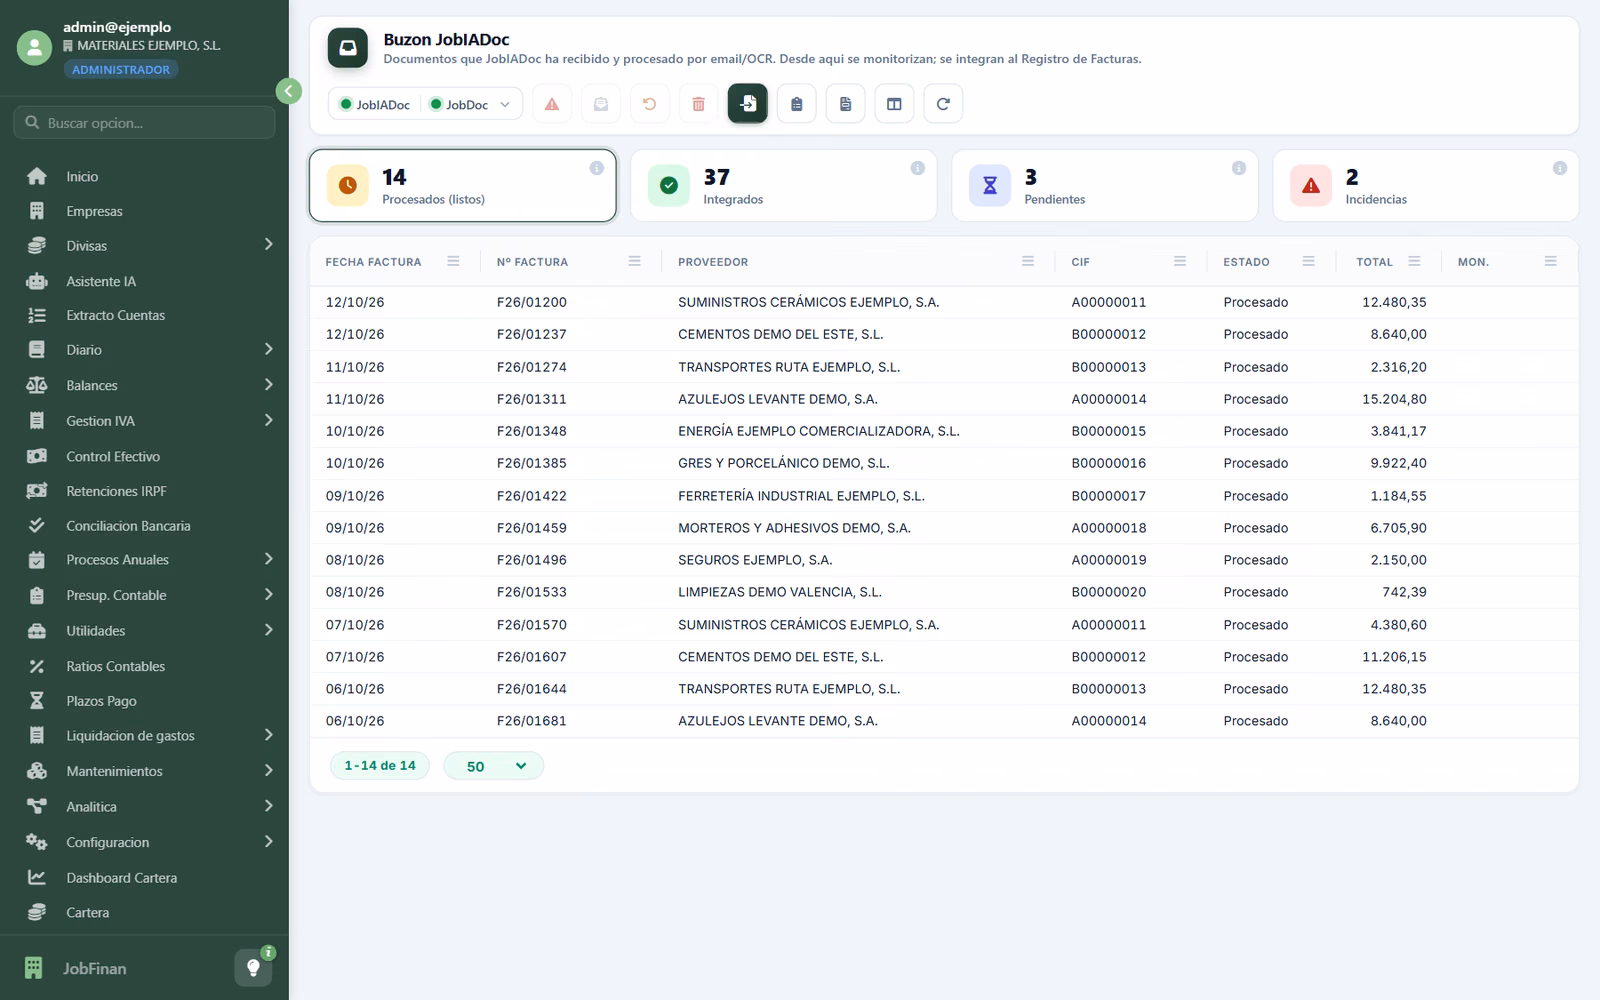Open column menu for Fecha Factura header
Image resolution: width=1600 pixels, height=1000 pixels.
point(453,261)
